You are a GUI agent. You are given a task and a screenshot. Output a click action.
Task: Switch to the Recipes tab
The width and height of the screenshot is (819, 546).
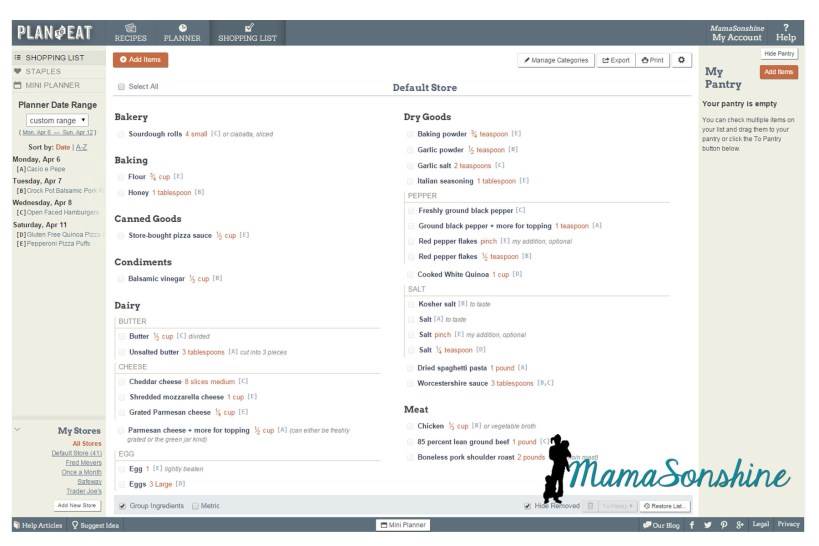point(130,33)
